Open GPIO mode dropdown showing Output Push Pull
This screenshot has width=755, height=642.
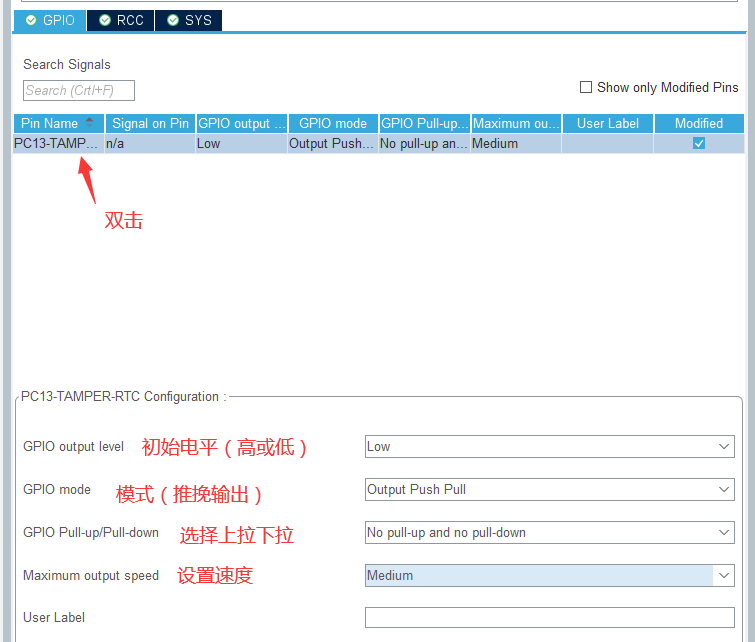click(x=549, y=489)
